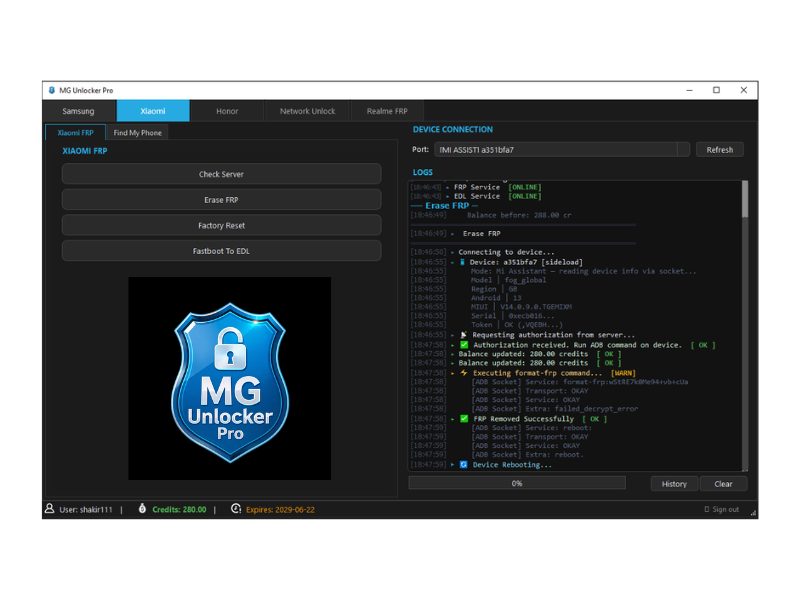The height and width of the screenshot is (600, 800).
Task: Open the Honor tab
Action: pos(227,111)
